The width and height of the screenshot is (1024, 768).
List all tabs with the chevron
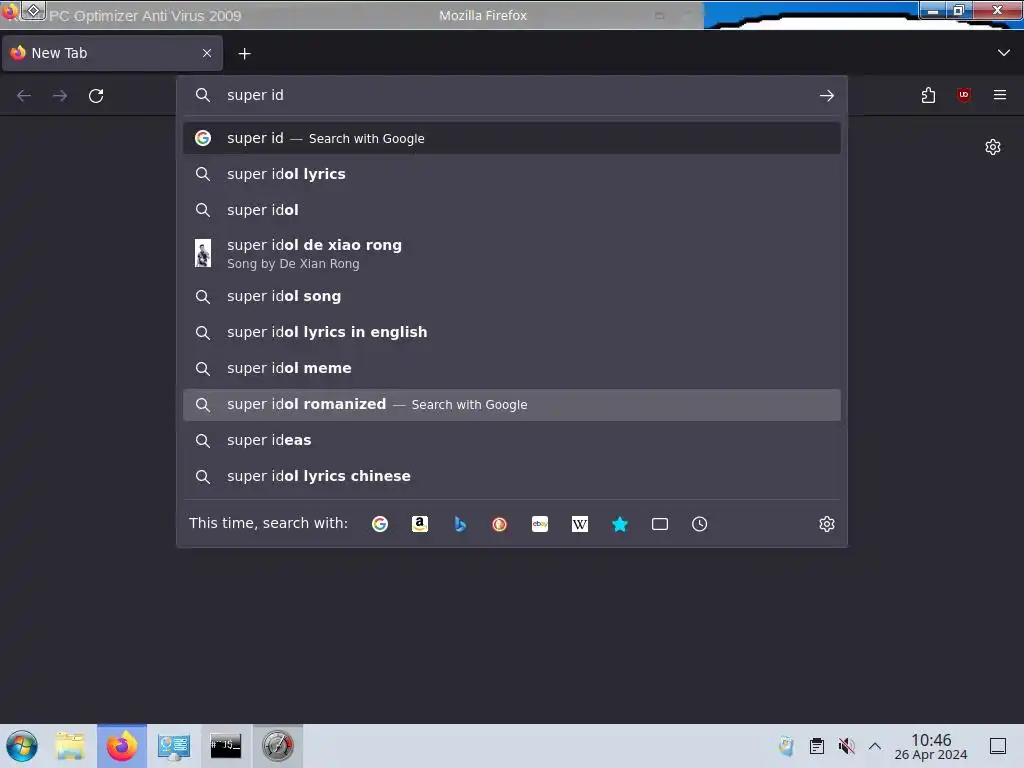1004,53
